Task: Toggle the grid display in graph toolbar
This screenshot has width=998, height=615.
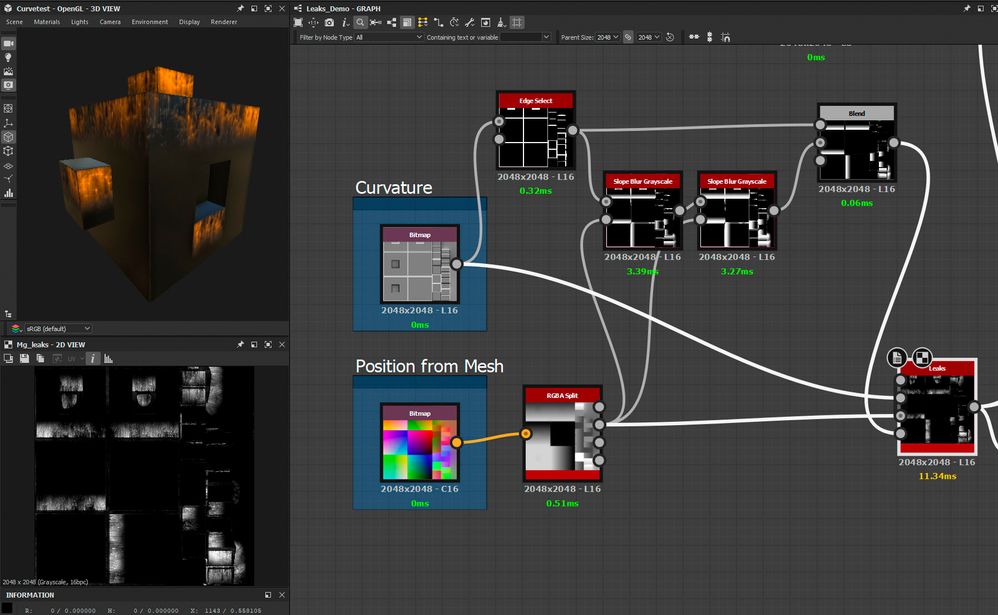Action: (x=517, y=22)
